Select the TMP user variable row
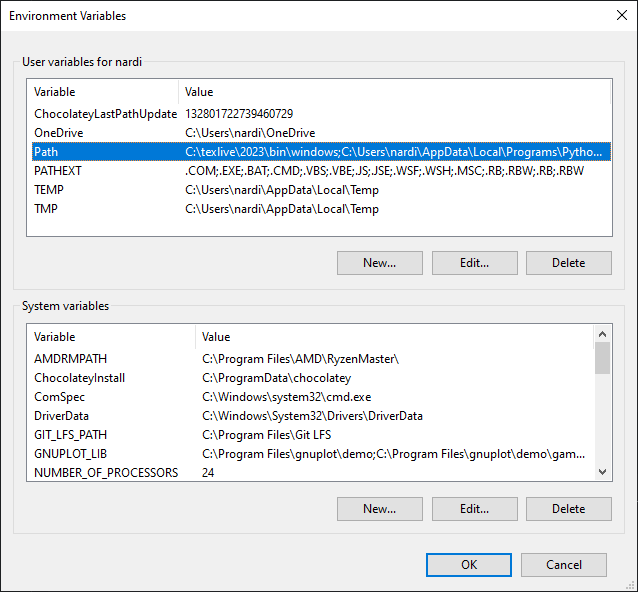This screenshot has width=638, height=592. 321,209
